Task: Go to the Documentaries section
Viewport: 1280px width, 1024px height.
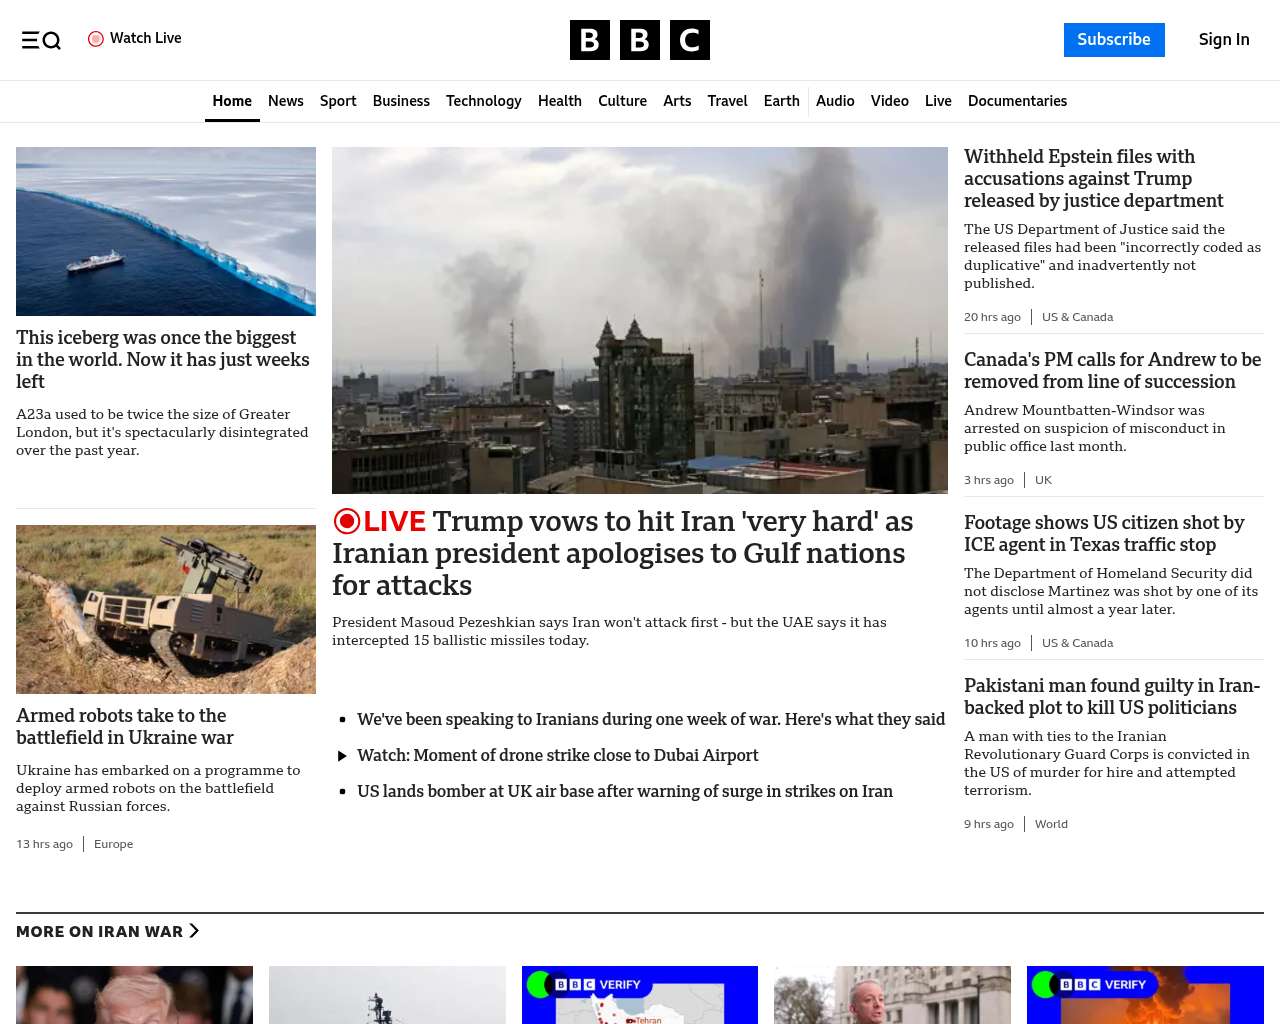Action: click(1017, 101)
